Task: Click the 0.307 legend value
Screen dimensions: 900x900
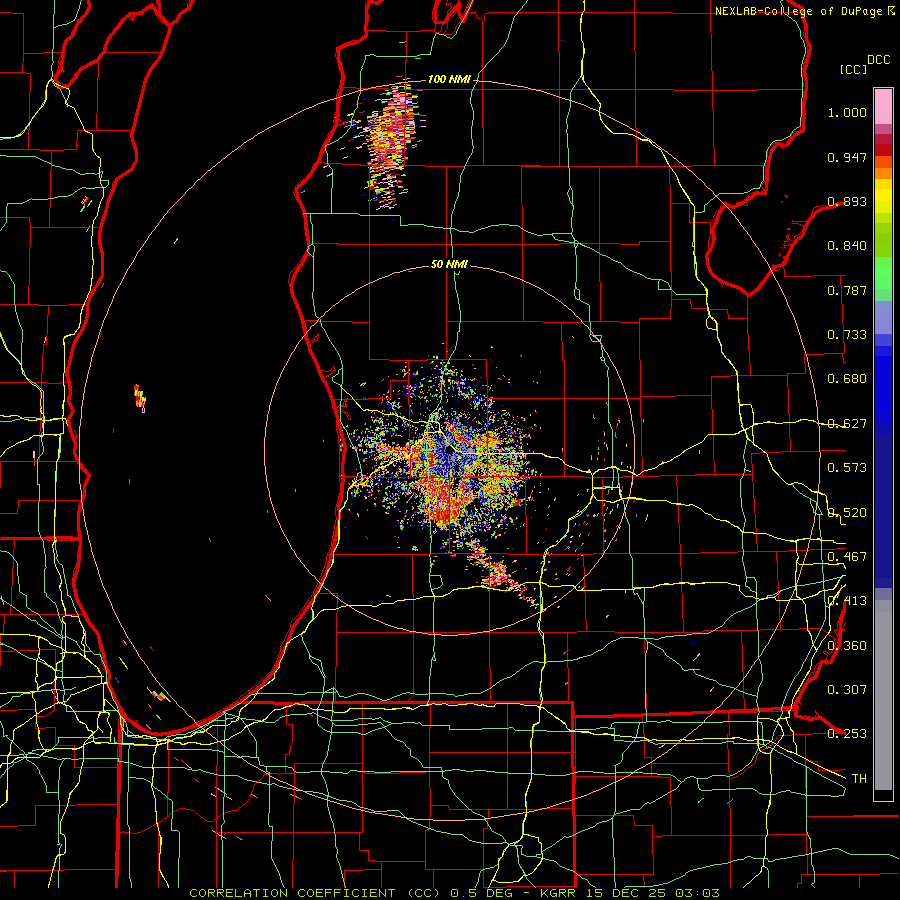Action: click(847, 689)
